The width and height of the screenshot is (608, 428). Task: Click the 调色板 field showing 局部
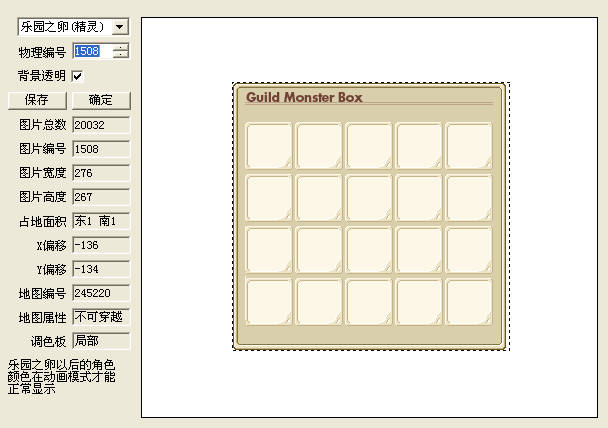coord(101,341)
